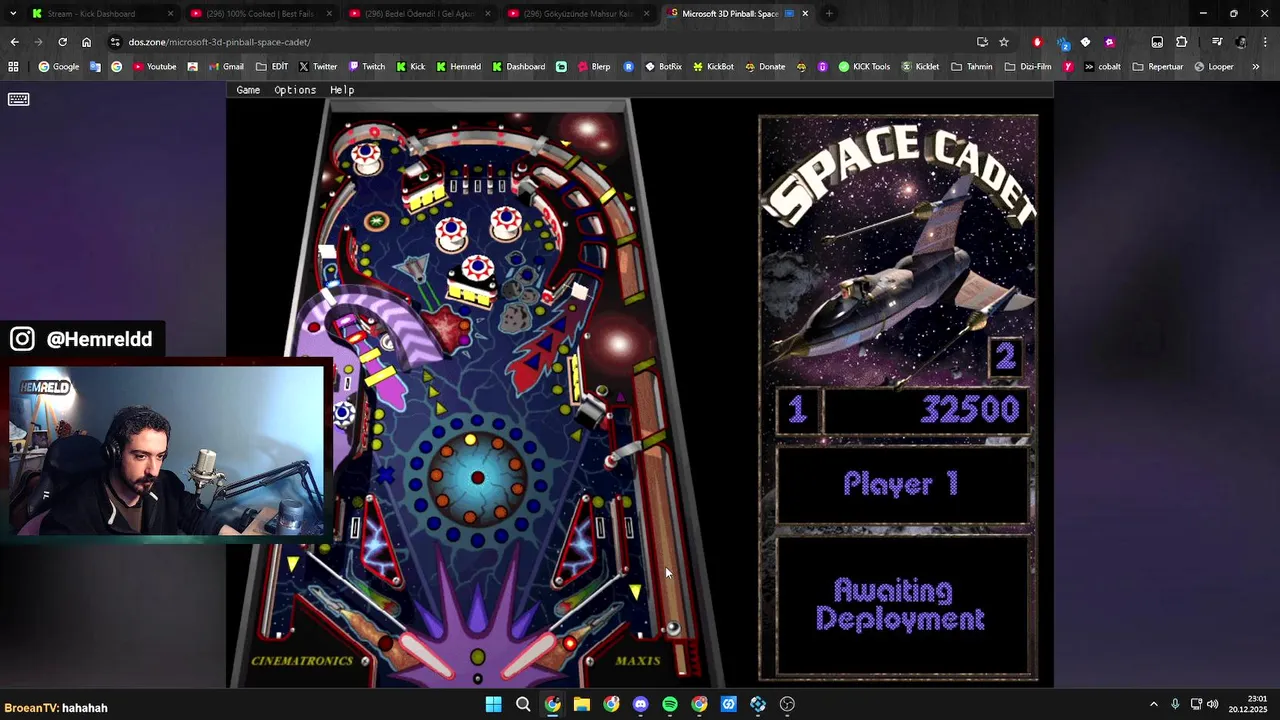
Task: Open Windows taskbar search
Action: click(523, 704)
